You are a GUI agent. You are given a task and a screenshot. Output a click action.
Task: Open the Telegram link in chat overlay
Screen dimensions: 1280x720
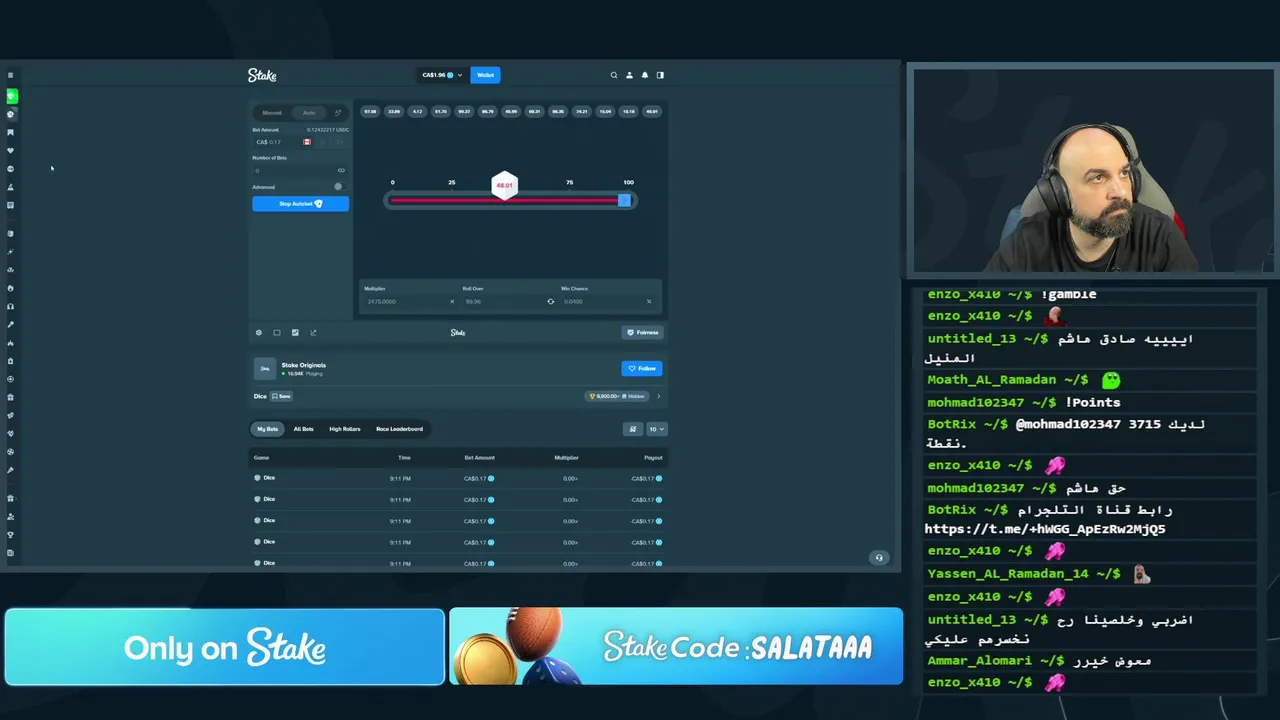point(1045,529)
